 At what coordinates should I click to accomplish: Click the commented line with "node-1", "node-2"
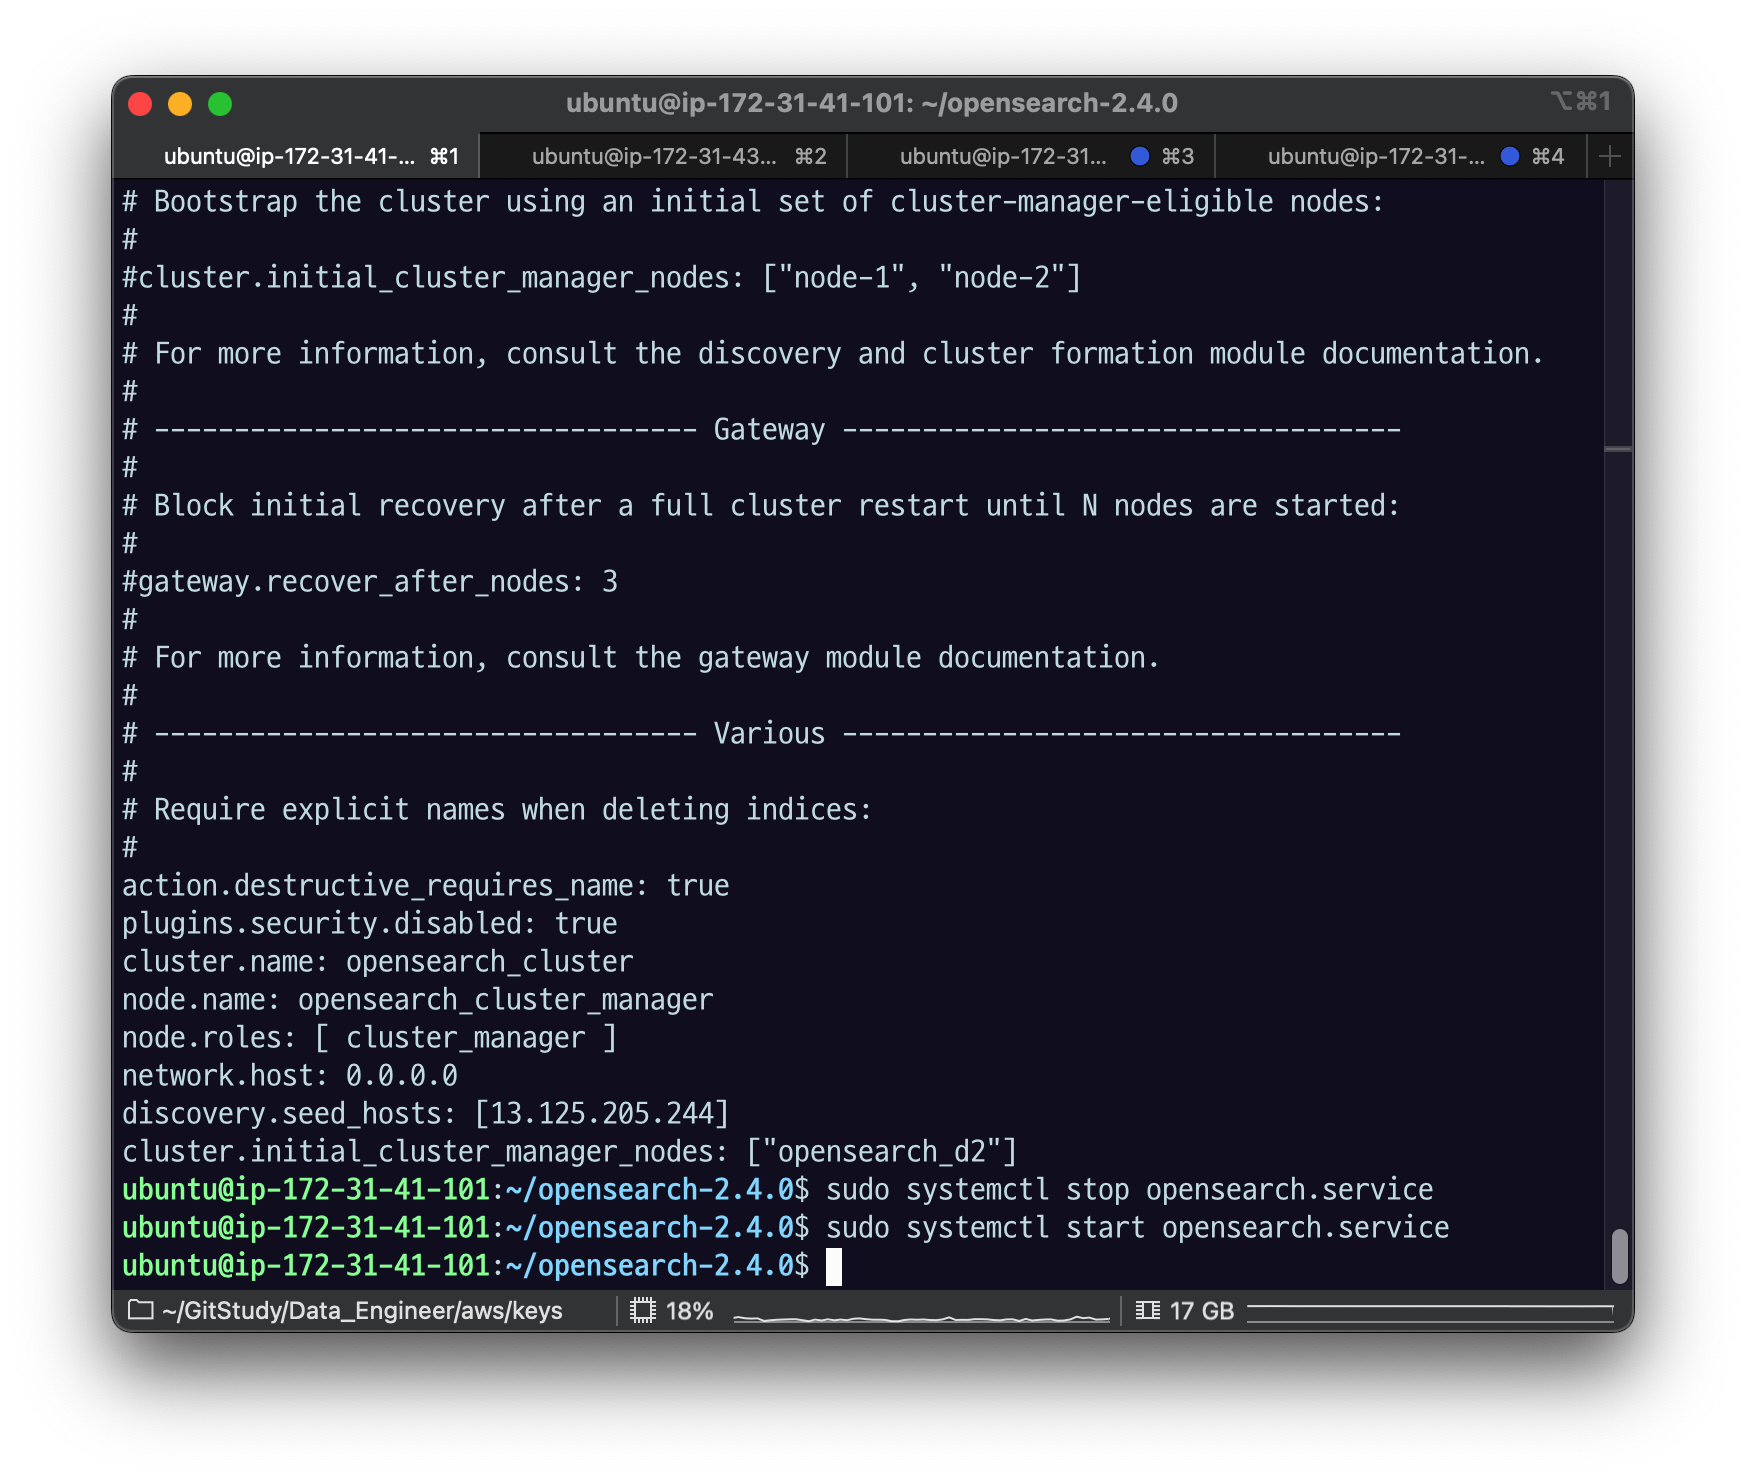click(x=602, y=278)
